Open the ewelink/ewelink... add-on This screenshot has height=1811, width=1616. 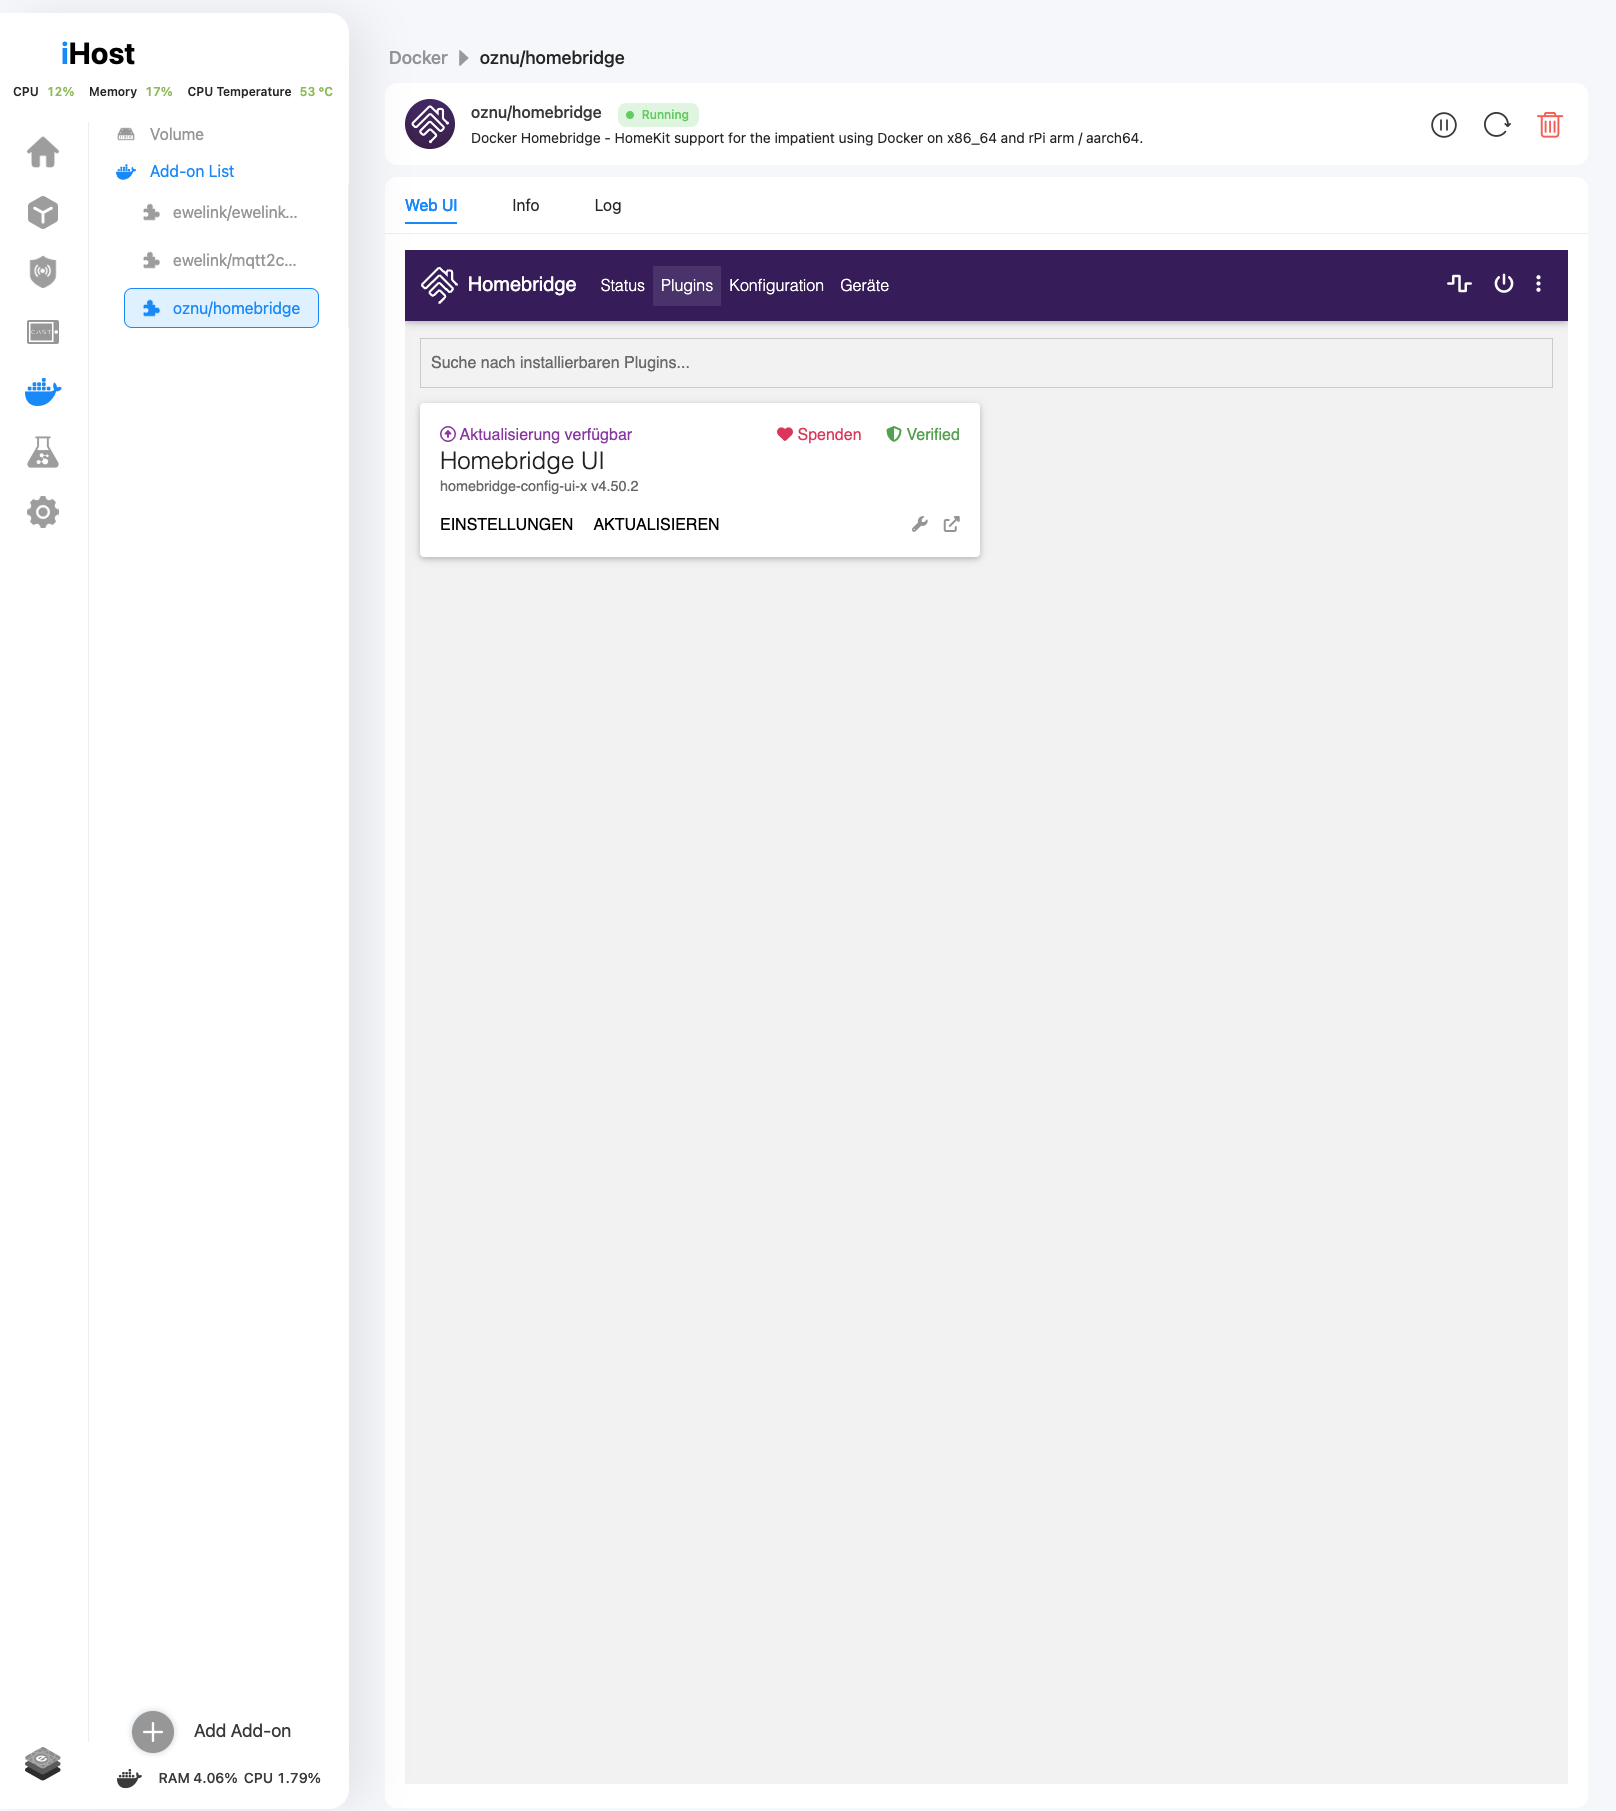[235, 212]
